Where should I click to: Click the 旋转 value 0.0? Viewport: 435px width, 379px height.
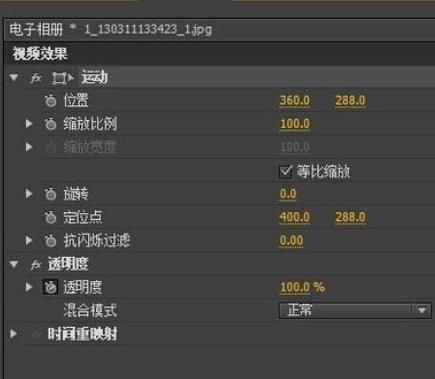tap(288, 194)
